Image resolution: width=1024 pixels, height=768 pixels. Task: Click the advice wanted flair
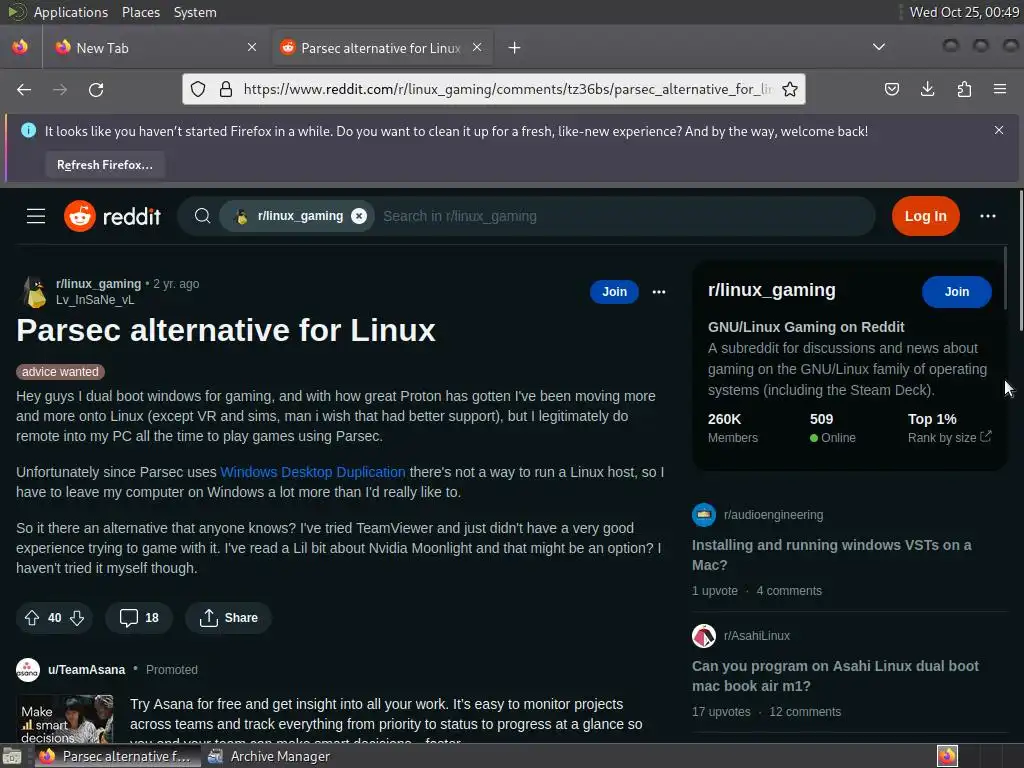pos(60,372)
